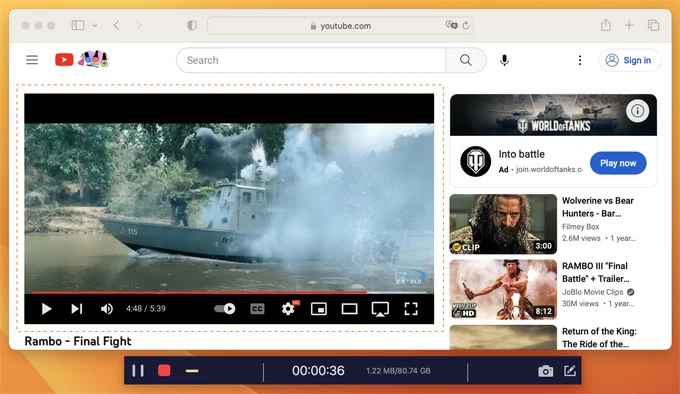Click the Rambo - Final Fight title

point(78,341)
